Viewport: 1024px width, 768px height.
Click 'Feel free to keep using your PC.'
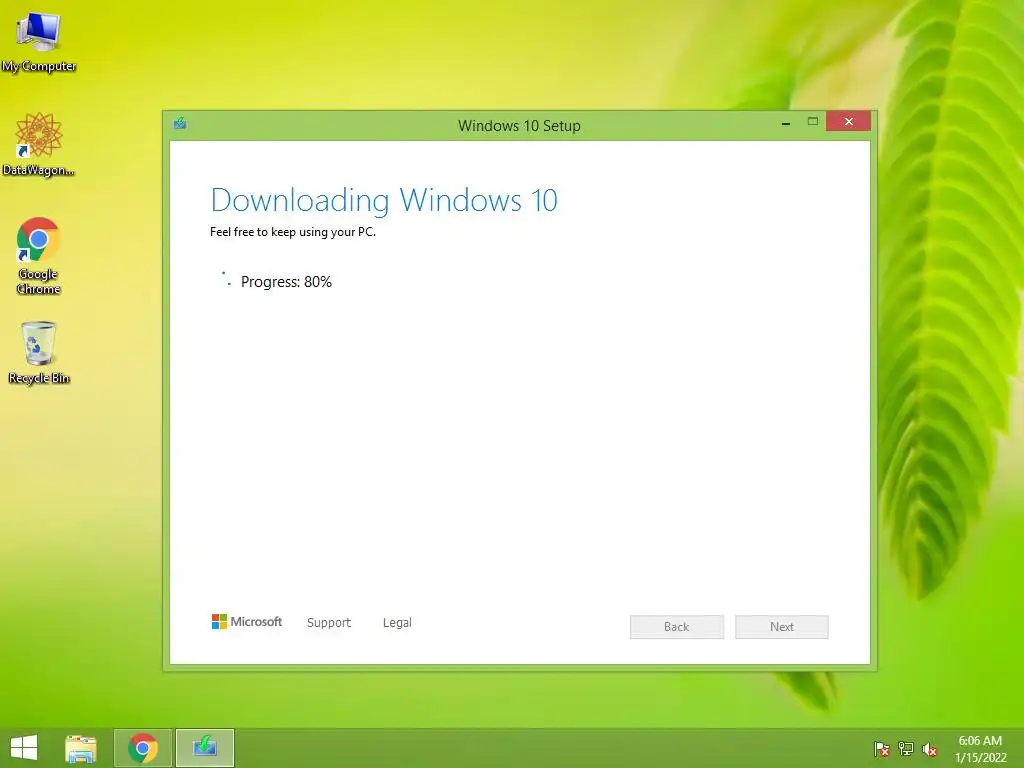click(x=293, y=232)
